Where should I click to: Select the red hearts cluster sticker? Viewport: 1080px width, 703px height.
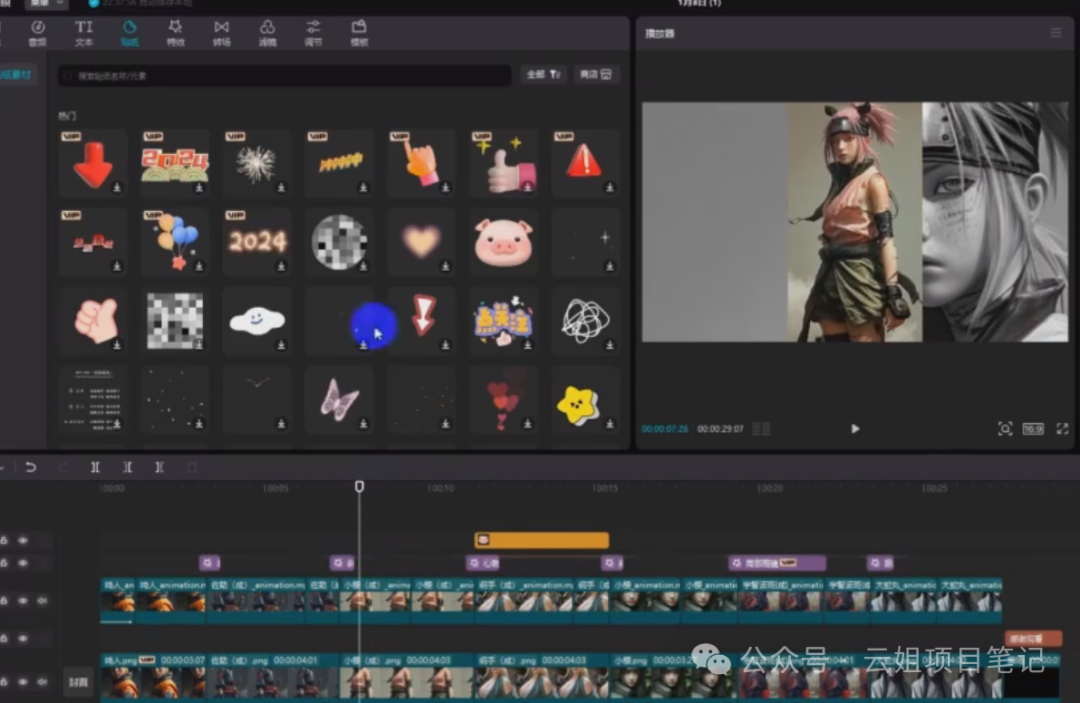click(503, 399)
